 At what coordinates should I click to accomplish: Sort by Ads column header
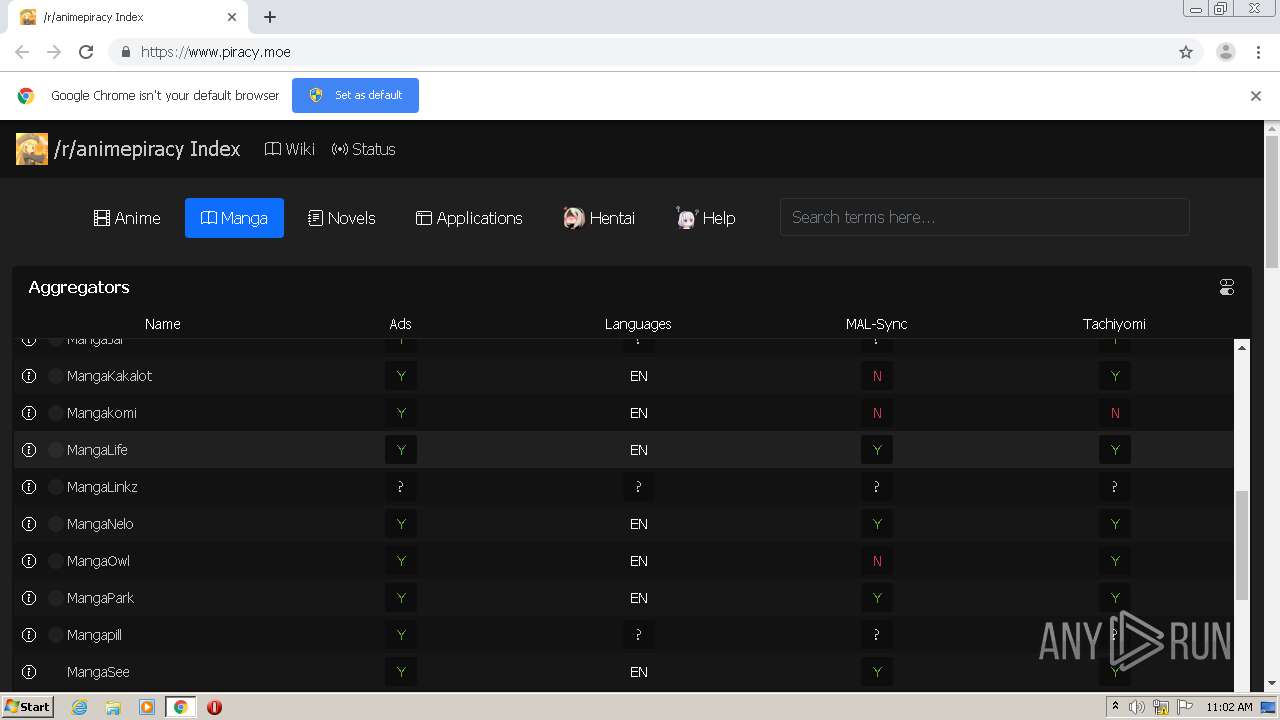click(400, 324)
